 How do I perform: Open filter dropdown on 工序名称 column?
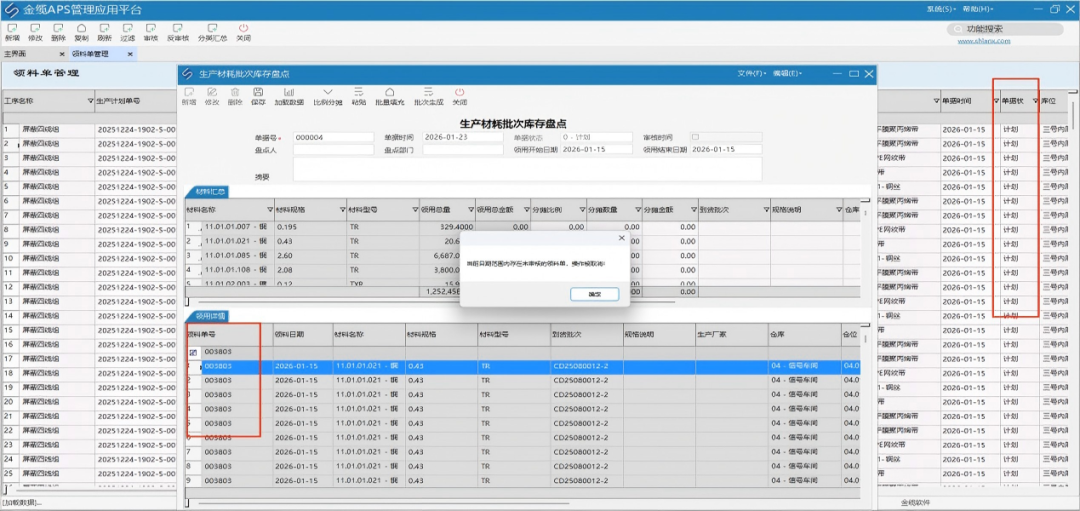pyautogui.click(x=90, y=101)
